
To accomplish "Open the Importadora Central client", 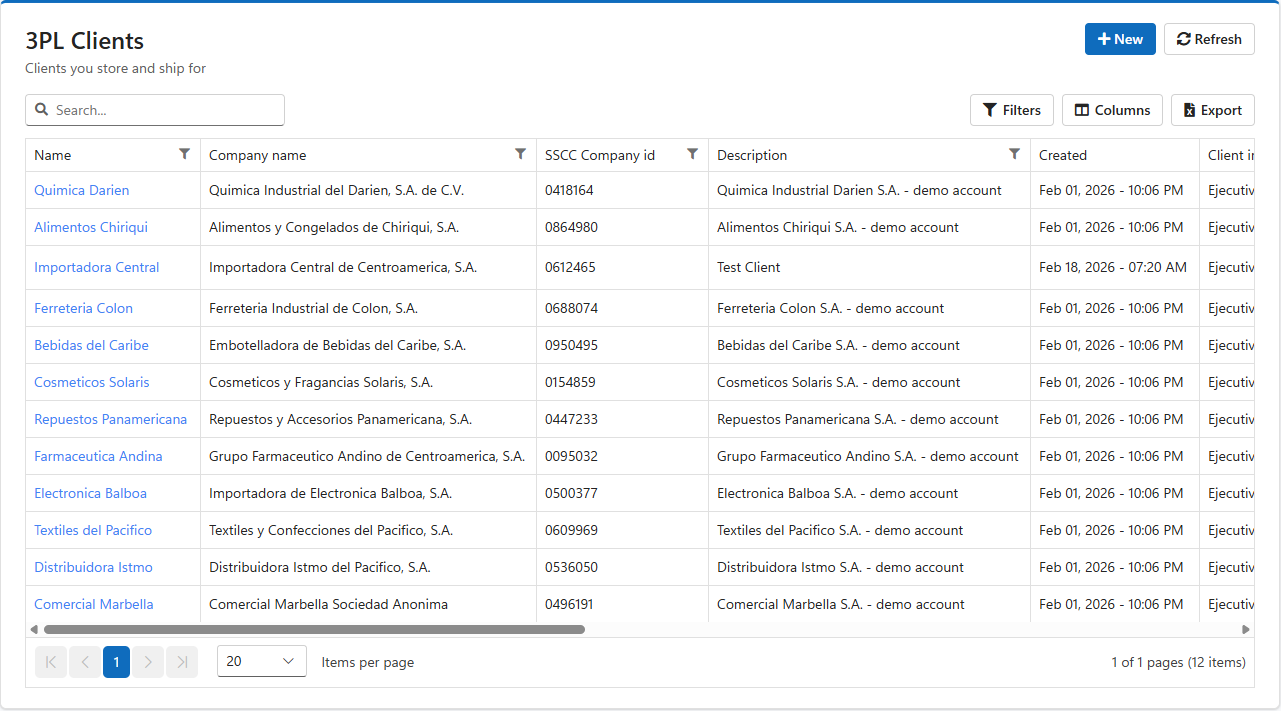I will click(97, 267).
